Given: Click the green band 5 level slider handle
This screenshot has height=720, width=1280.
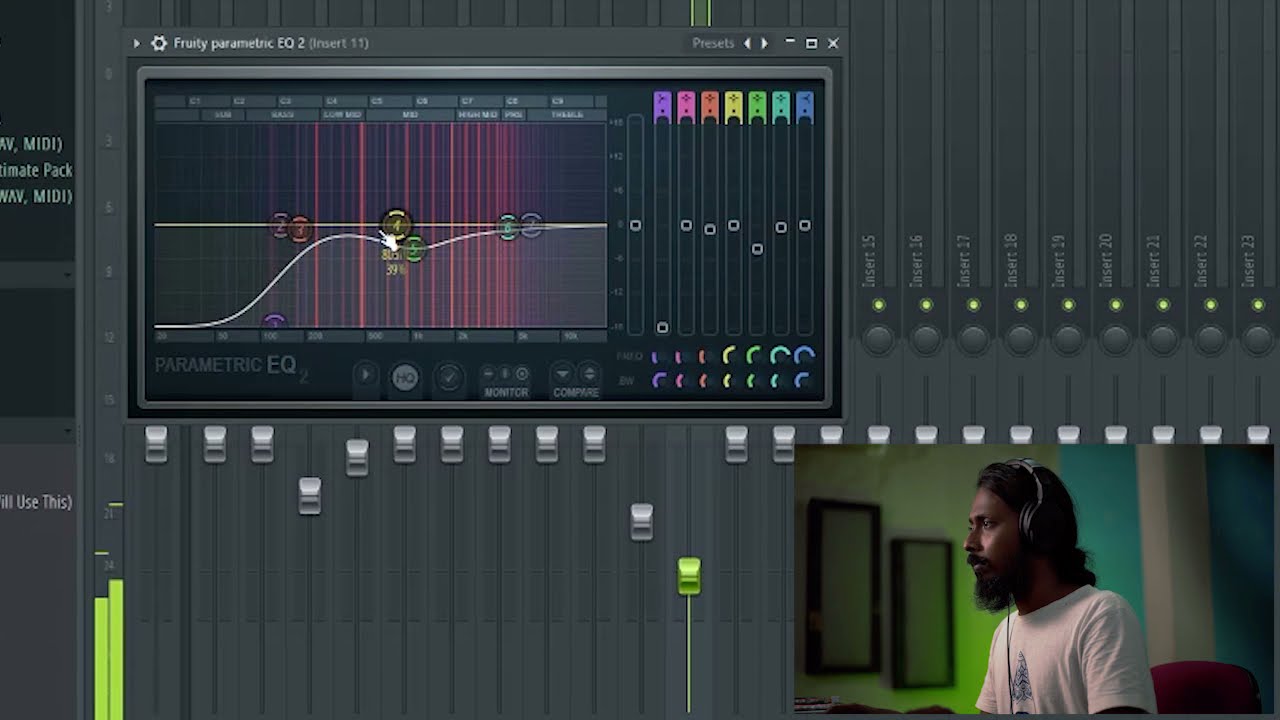Looking at the screenshot, I should click(x=757, y=249).
